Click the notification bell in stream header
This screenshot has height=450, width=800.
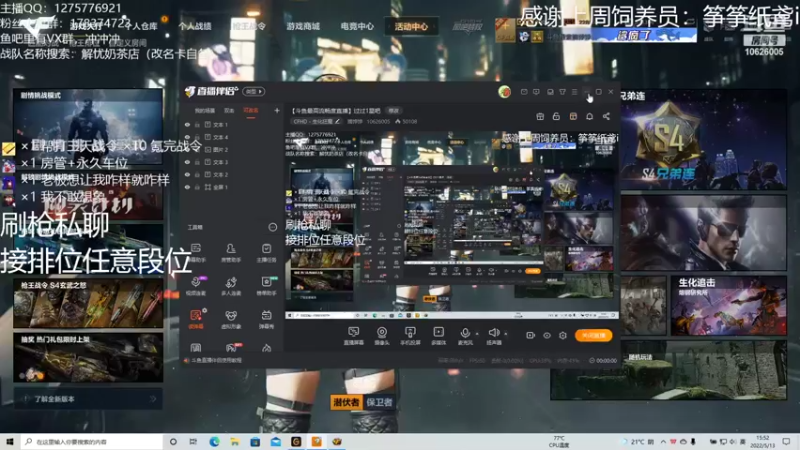coord(589,116)
